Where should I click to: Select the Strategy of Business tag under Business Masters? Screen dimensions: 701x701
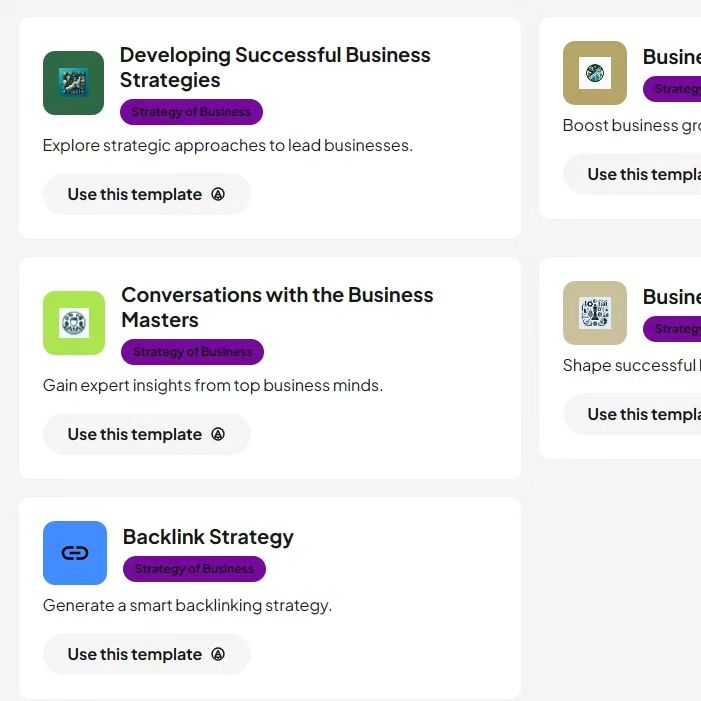coord(192,352)
